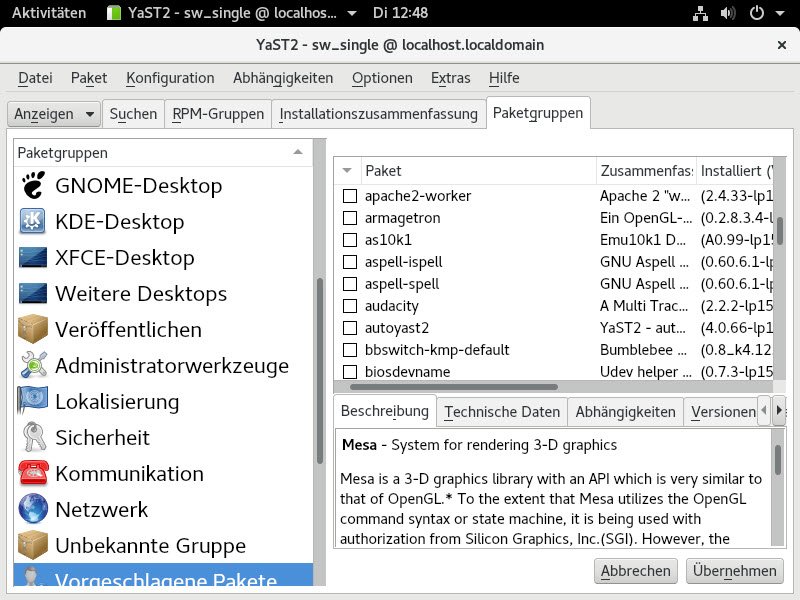This screenshot has height=600, width=800.
Task: Click the Kommunikation red telephone icon
Action: coord(33,473)
